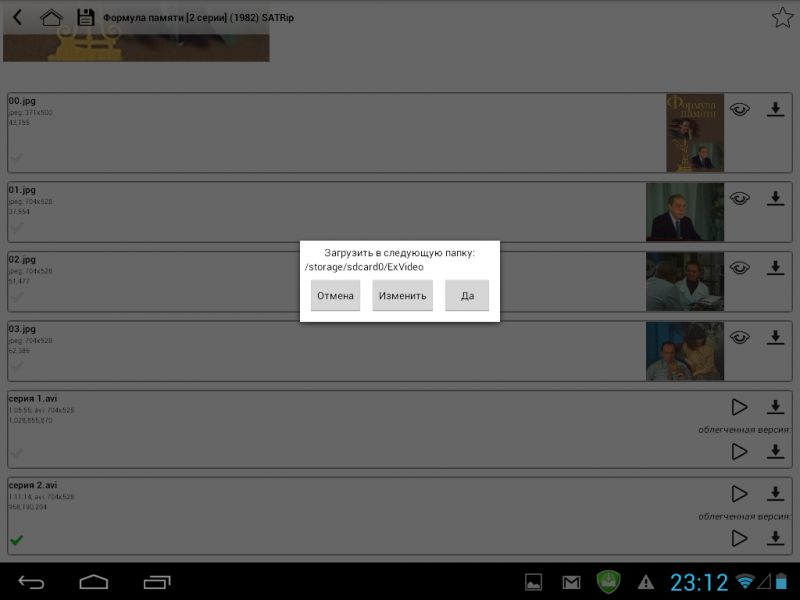This screenshot has height=600, width=800.
Task: Add to favorites with the star icon
Action: click(781, 17)
